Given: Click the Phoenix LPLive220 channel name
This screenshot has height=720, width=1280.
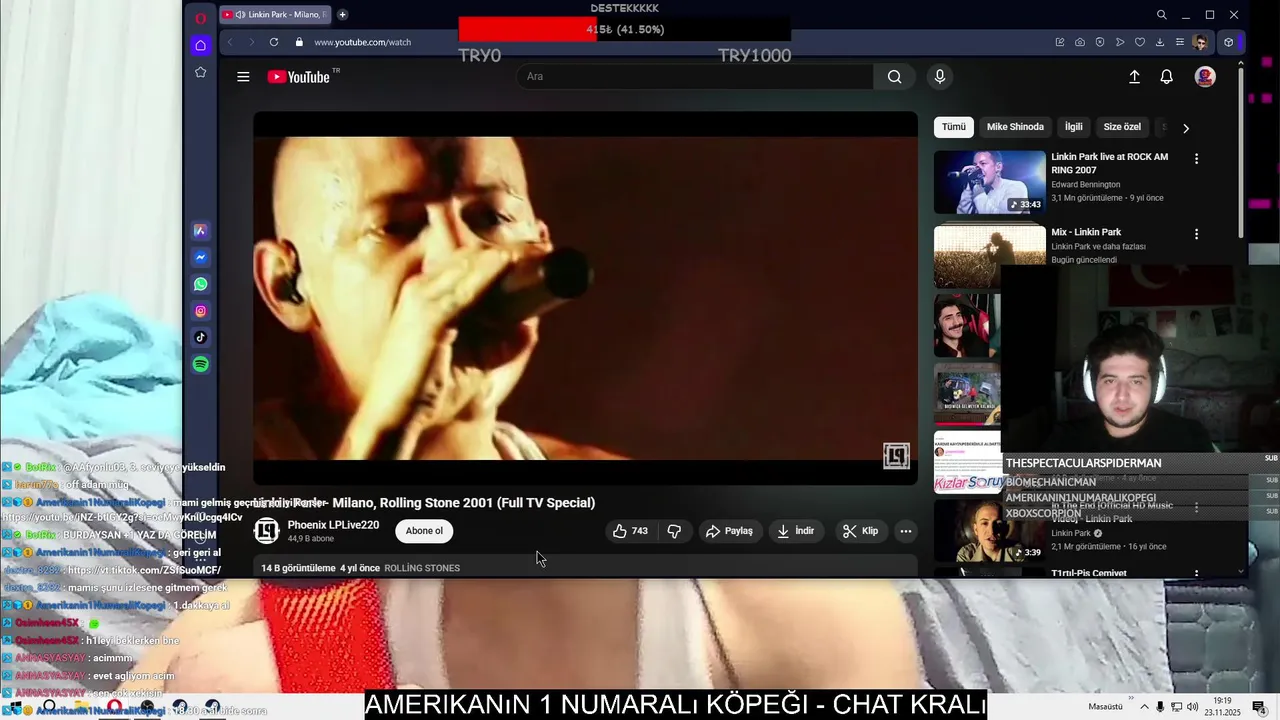Looking at the screenshot, I should pyautogui.click(x=333, y=525).
